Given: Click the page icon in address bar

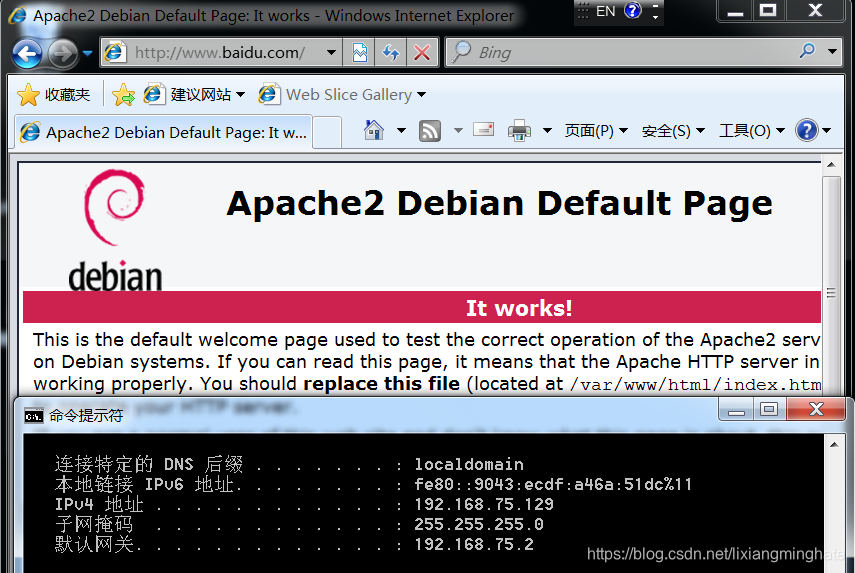Looking at the screenshot, I should click(x=115, y=52).
